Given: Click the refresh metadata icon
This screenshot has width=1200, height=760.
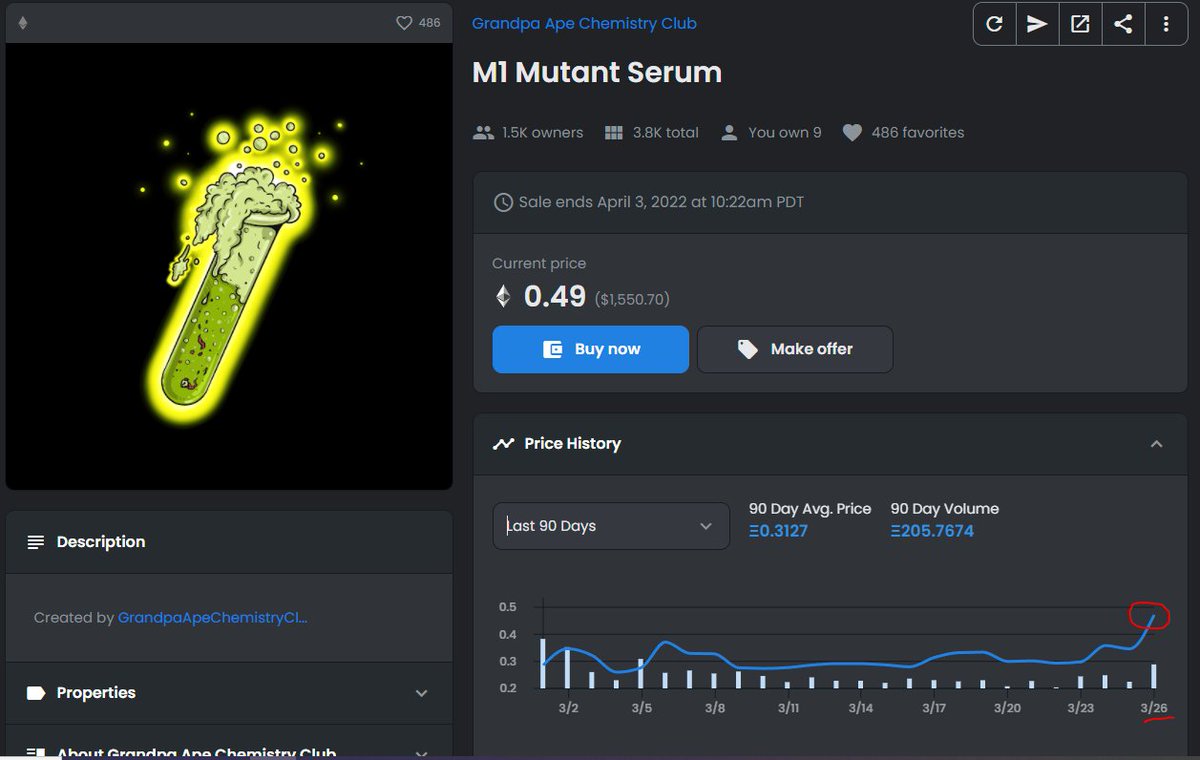Looking at the screenshot, I should click(995, 24).
